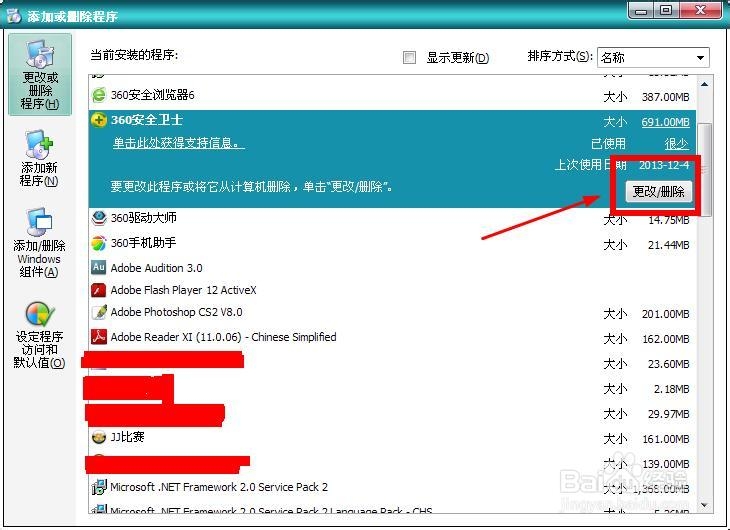Click the JJ比赛 program icon
Image resolution: width=730 pixels, height=530 pixels.
[x=99, y=437]
